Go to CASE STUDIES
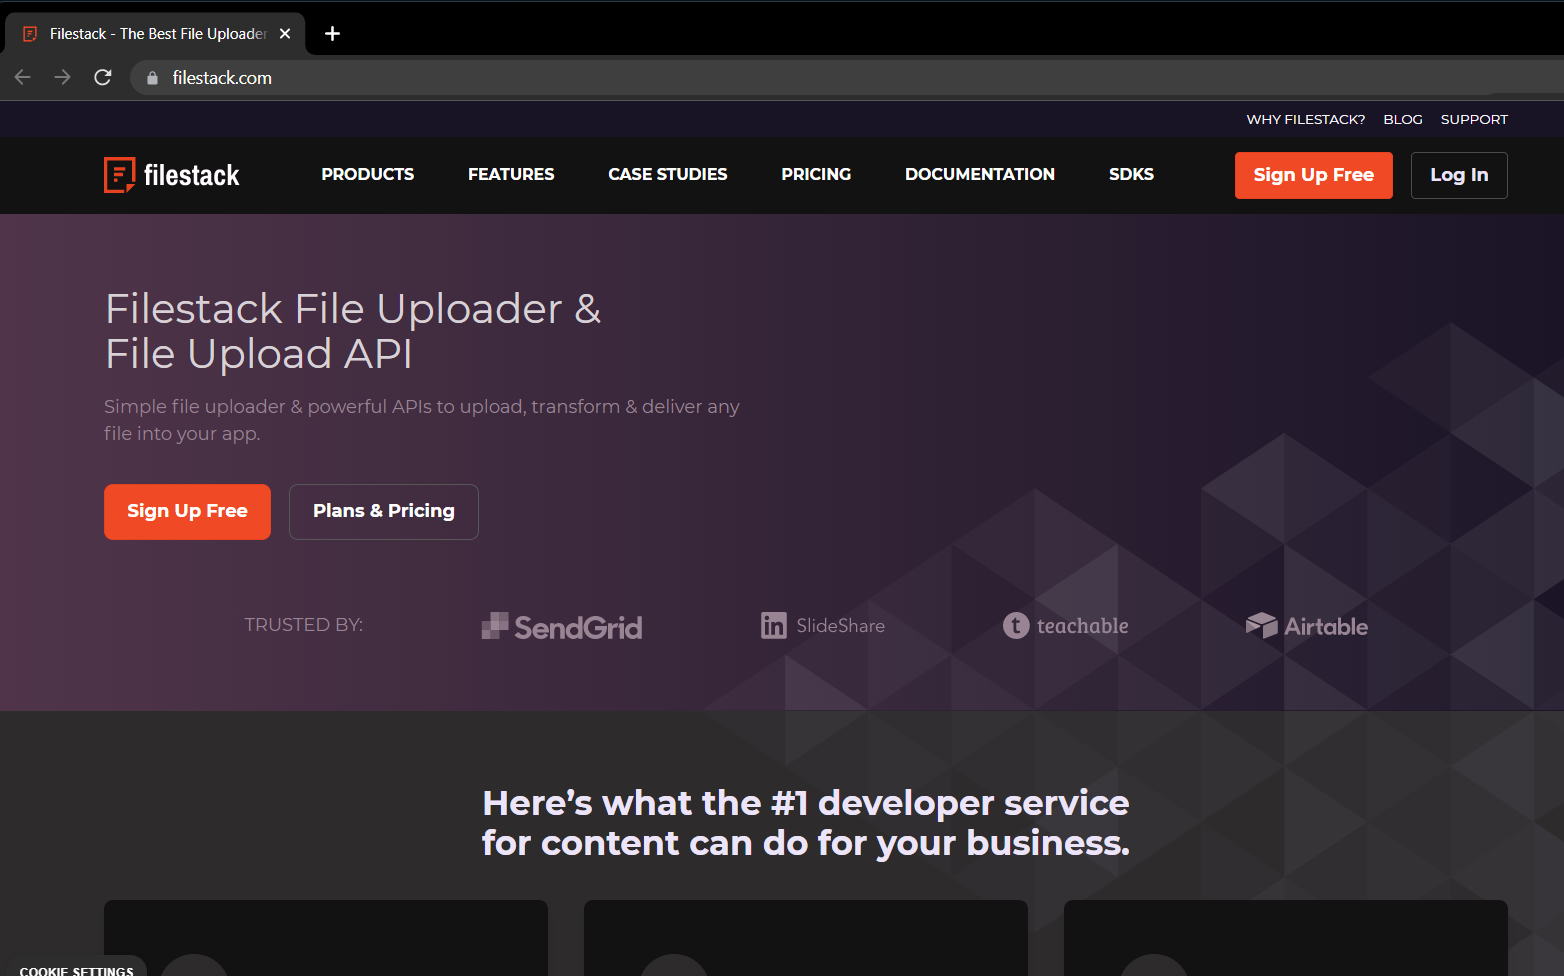Viewport: 1564px width, 976px height. pos(668,174)
